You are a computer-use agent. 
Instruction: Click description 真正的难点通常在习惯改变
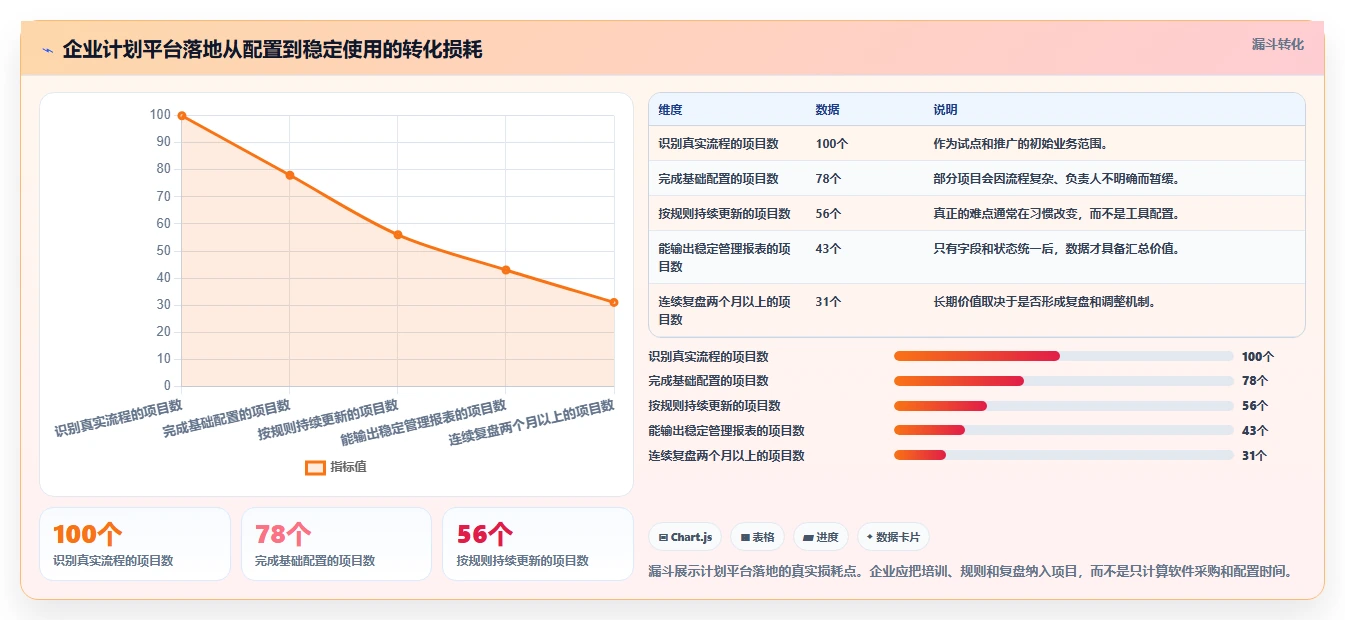pos(1057,214)
